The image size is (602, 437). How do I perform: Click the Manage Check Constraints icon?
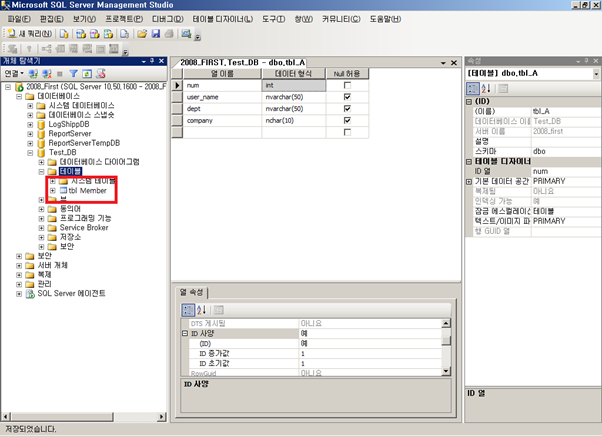point(101,49)
